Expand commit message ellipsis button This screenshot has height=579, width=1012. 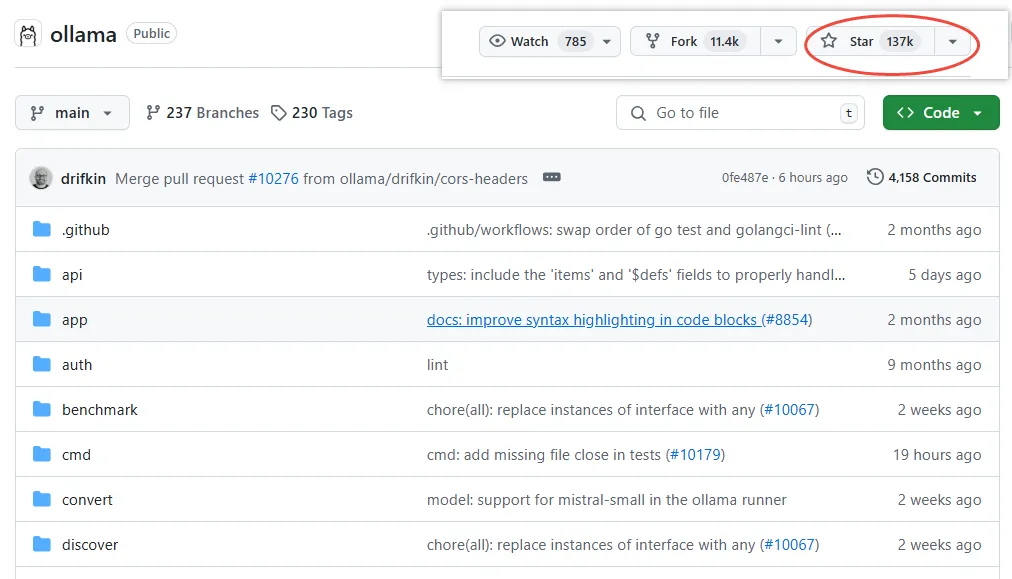(552, 178)
